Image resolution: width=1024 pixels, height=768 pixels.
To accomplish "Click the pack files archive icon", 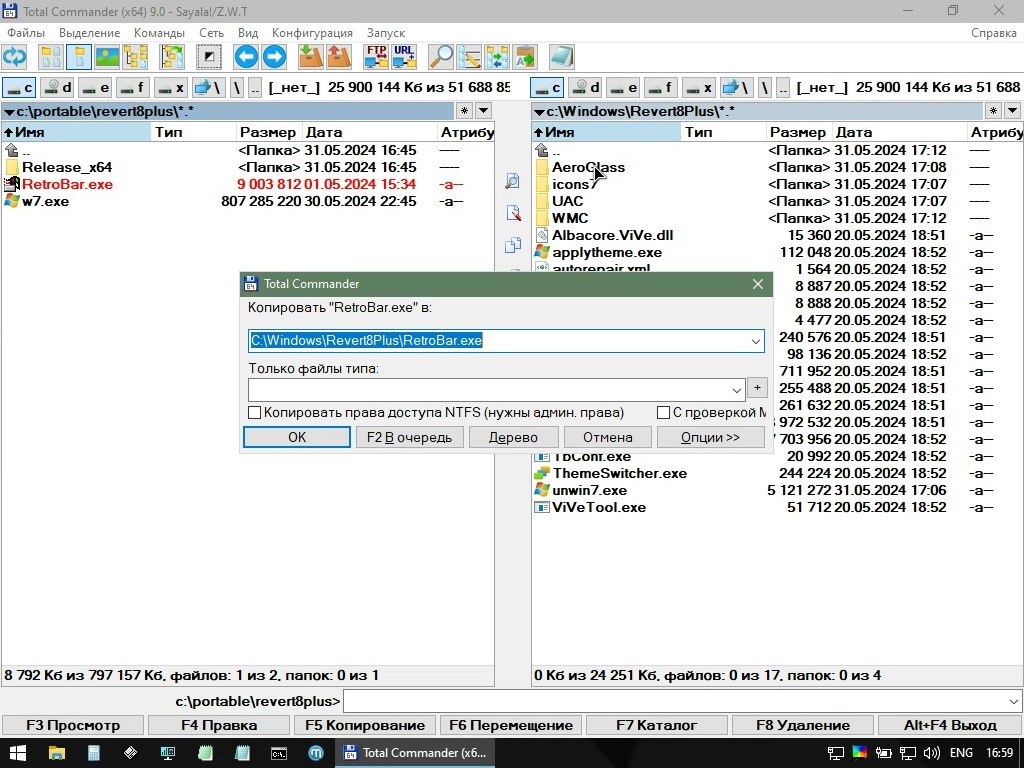I will point(311,57).
